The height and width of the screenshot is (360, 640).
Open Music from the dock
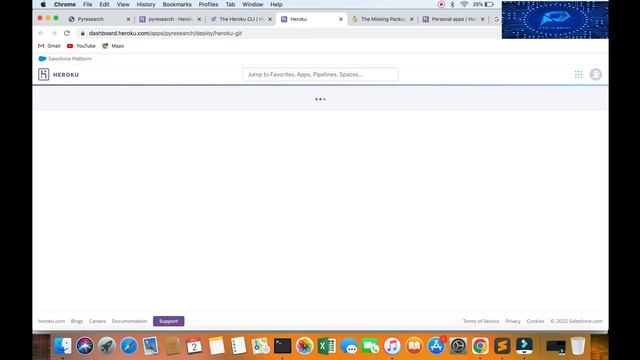pyautogui.click(x=392, y=346)
